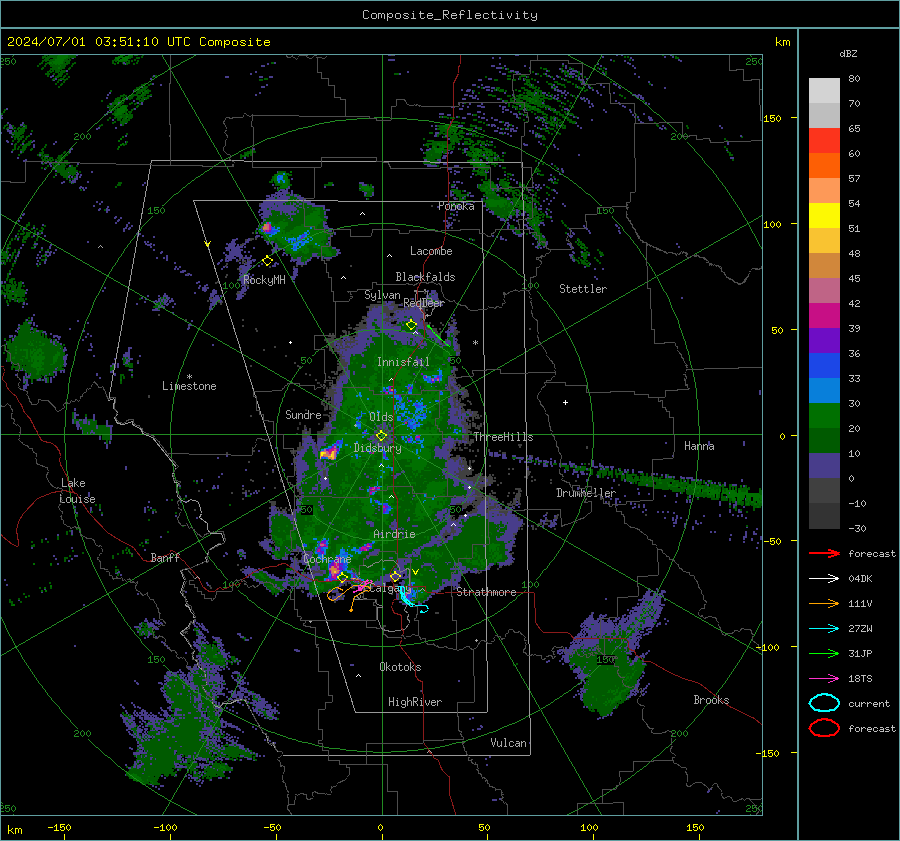Image resolution: width=900 pixels, height=841 pixels.
Task: Select the light blue swatch above 30 dBZ
Action: 824,390
